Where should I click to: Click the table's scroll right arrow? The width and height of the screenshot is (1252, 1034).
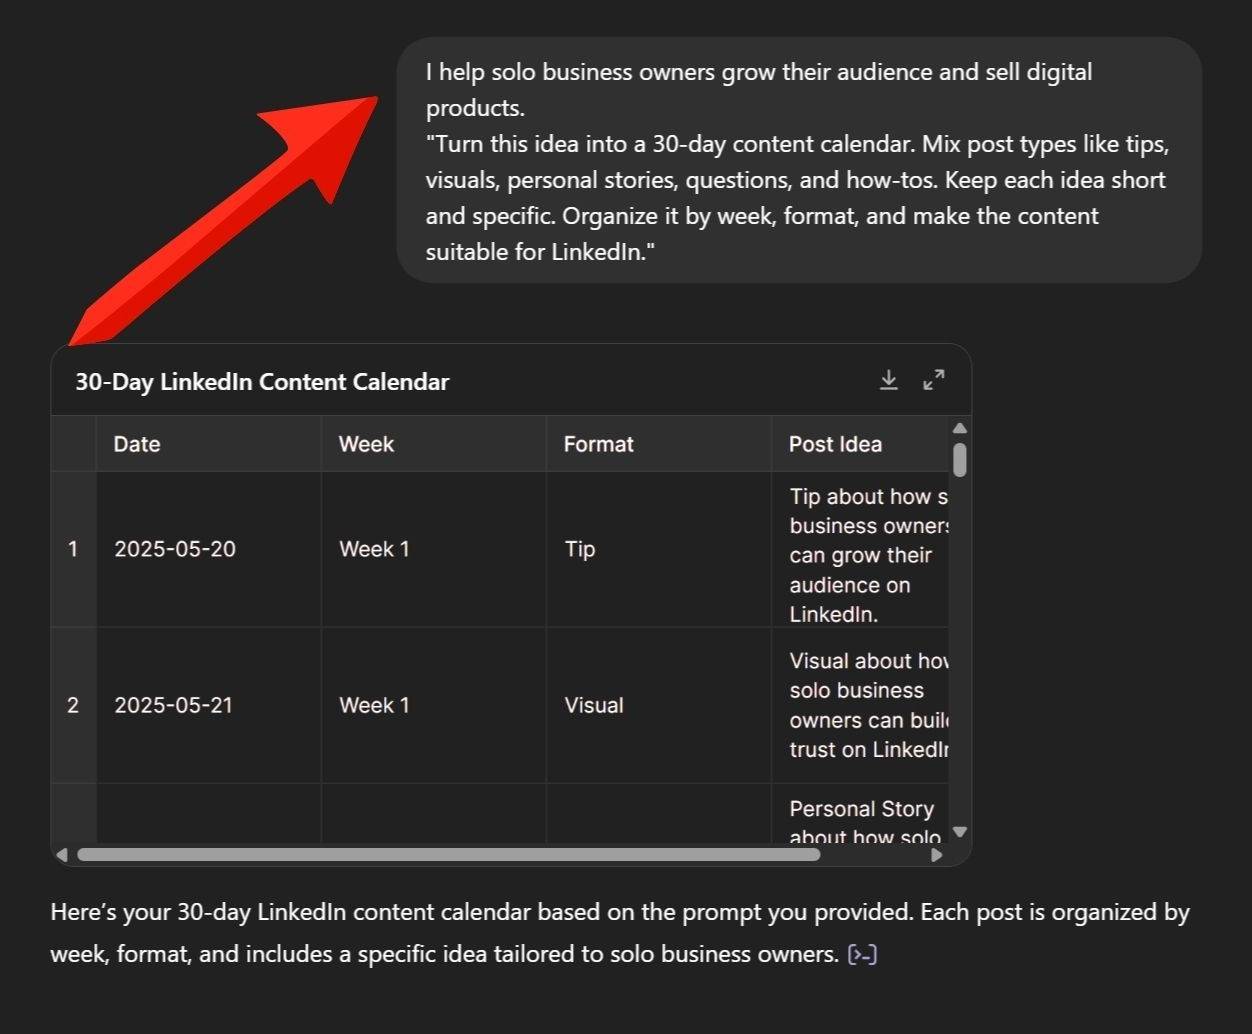point(937,855)
